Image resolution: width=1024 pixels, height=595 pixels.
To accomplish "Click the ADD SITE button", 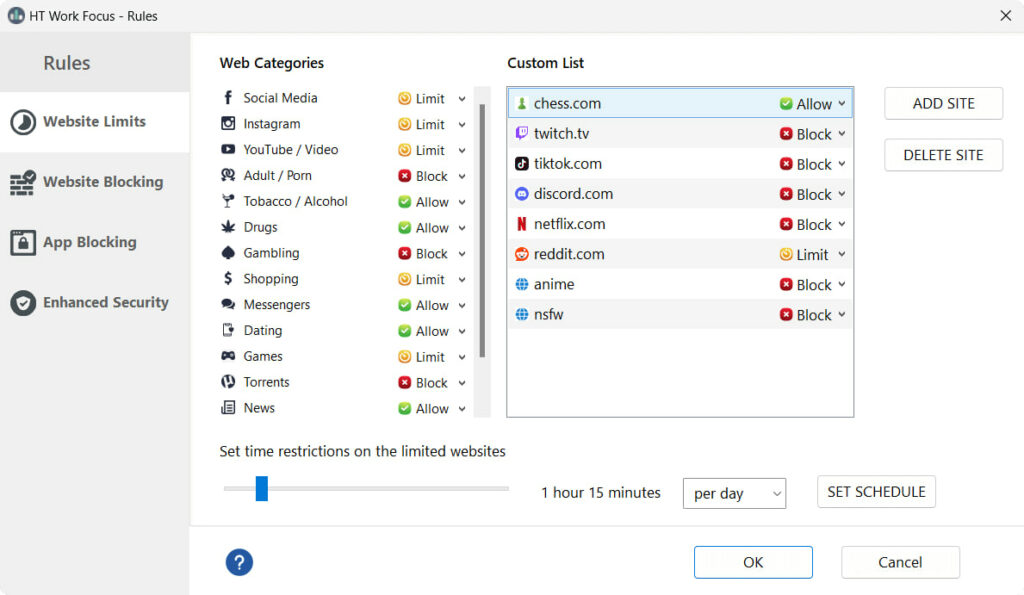I will pos(943,103).
